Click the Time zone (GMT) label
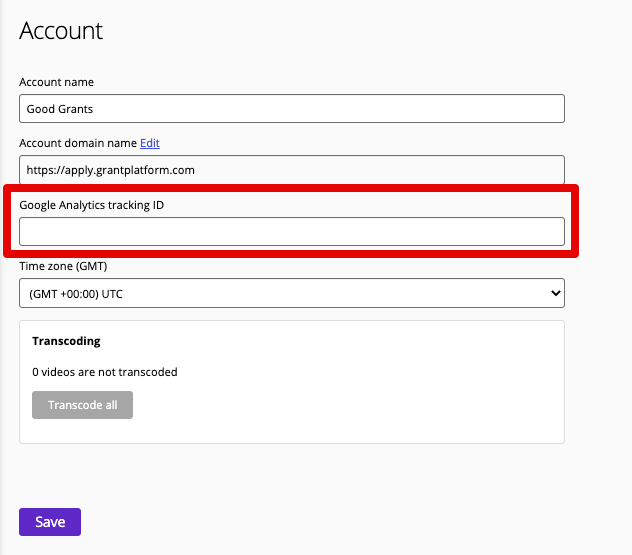632x555 pixels. click(x=63, y=266)
